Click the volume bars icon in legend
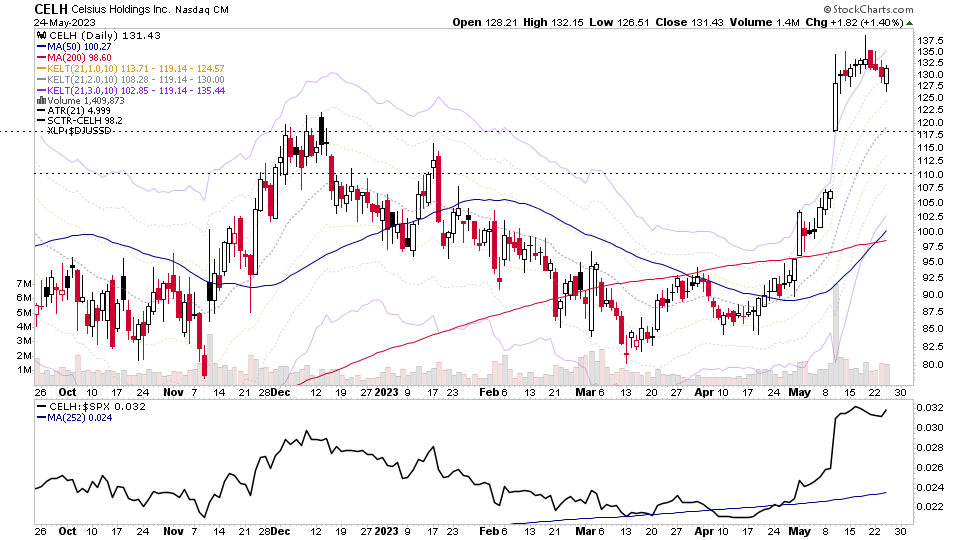 point(42,100)
